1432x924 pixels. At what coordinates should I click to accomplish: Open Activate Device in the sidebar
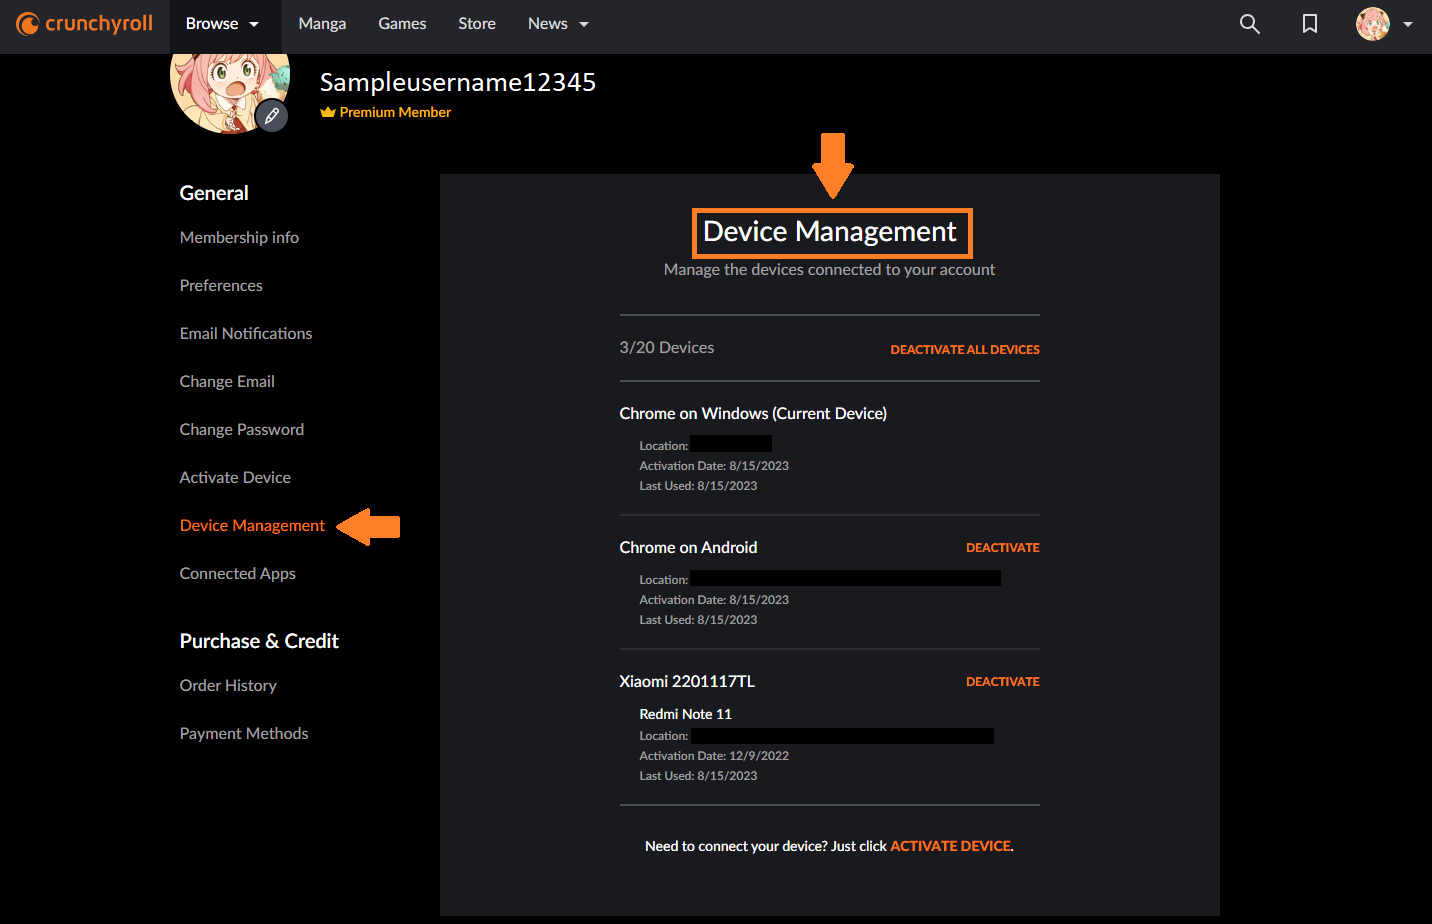[235, 477]
